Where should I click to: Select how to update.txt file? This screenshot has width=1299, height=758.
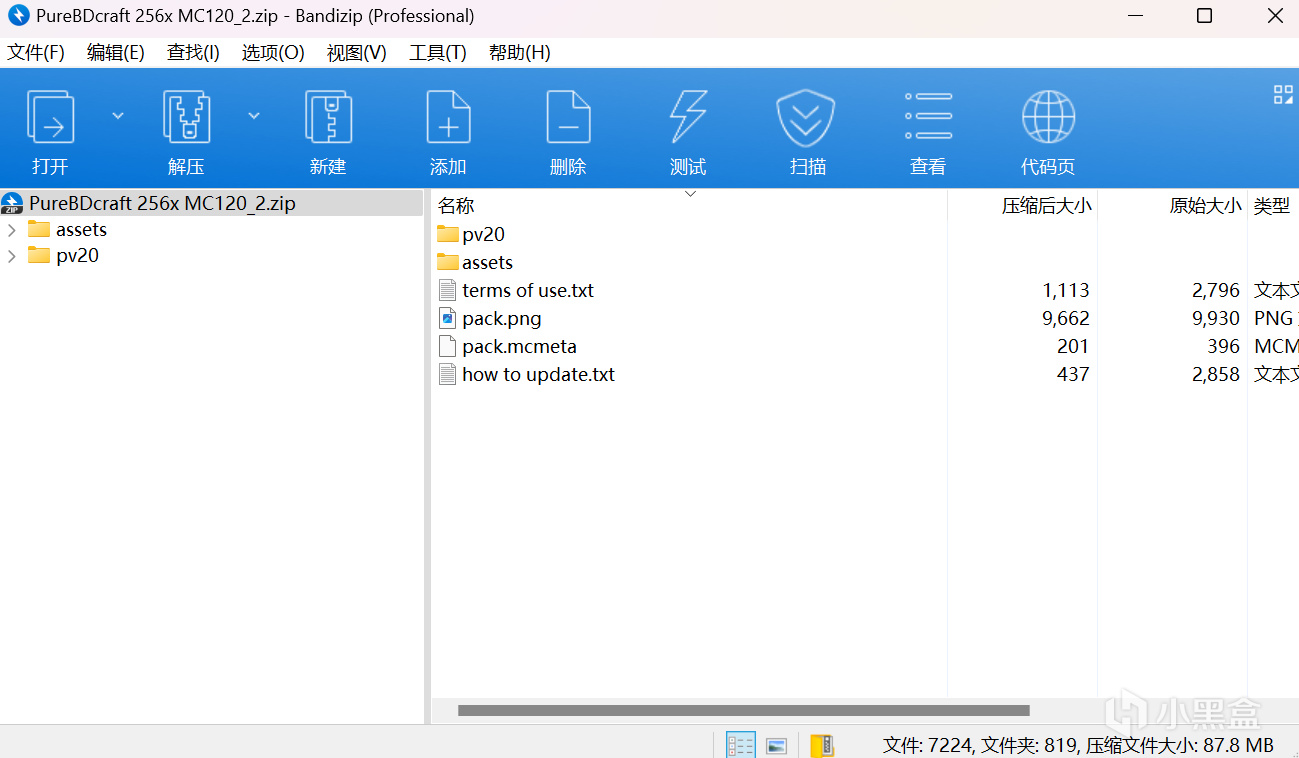coord(538,375)
